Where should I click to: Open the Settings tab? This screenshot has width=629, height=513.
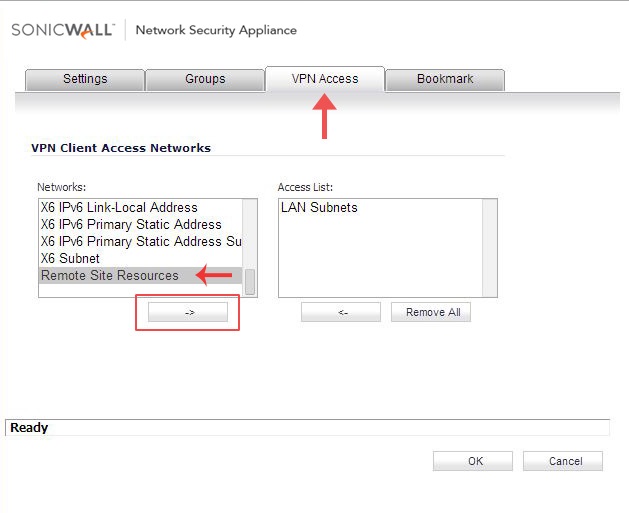[85, 79]
